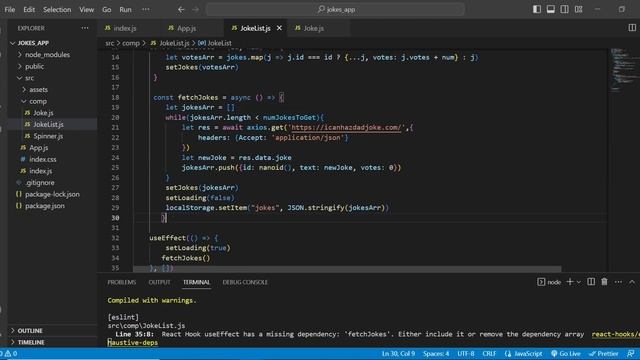Screen dimensions: 640x360
Task: Kill terminal with trash icon
Action: (x=604, y=282)
